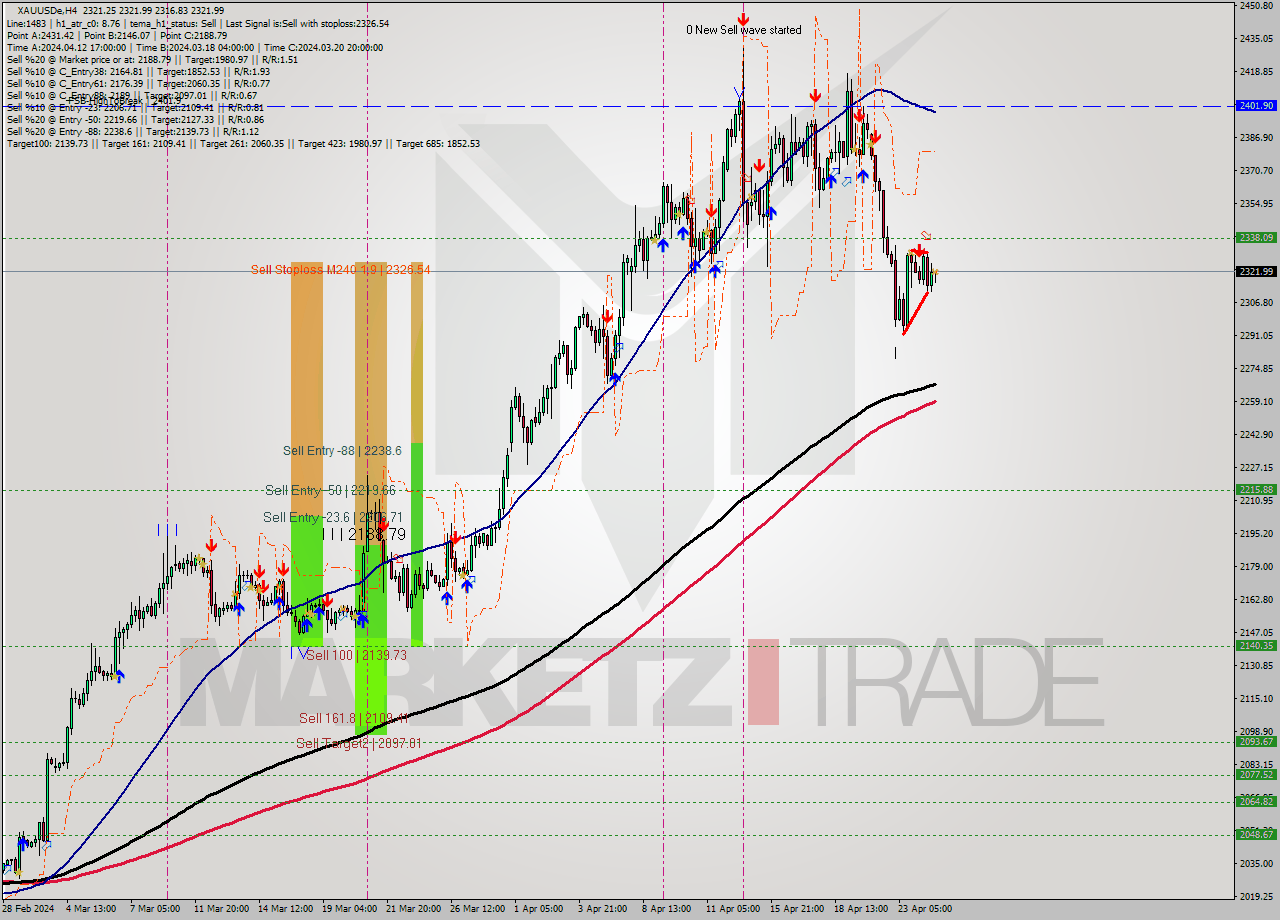Click the 2306.80 price axis value
This screenshot has height=920, width=1280.
[x=1256, y=303]
